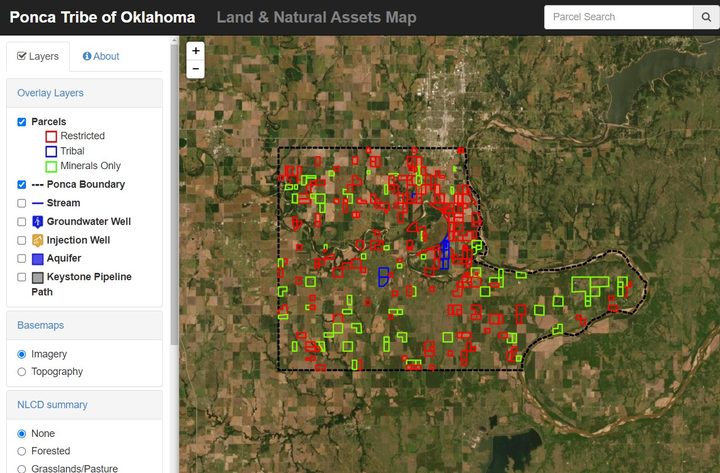Uncheck the Ponca Boundary checkbox
The image size is (720, 473).
[22, 185]
